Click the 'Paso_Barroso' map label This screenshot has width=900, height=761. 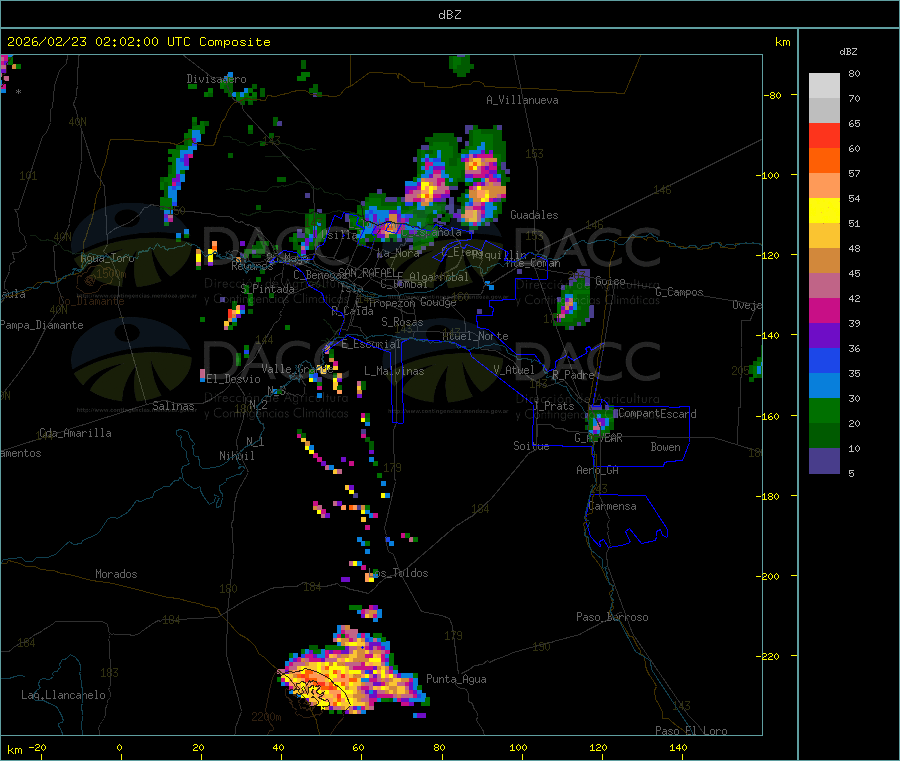click(x=612, y=617)
